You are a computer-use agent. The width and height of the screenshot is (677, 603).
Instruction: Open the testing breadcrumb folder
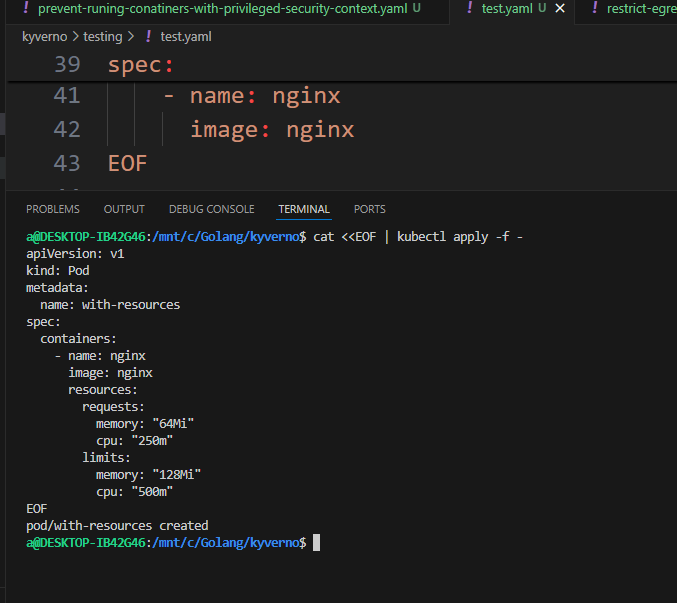(x=103, y=37)
